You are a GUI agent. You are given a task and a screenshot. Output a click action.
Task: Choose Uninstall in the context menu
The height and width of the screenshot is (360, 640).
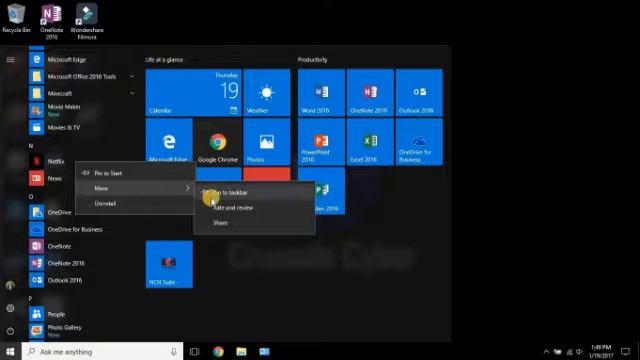[135, 203]
